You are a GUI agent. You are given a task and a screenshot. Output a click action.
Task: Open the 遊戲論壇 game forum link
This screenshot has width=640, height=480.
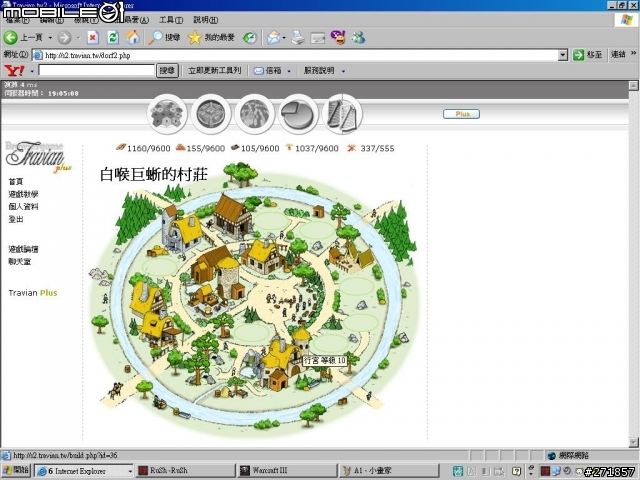[x=23, y=249]
